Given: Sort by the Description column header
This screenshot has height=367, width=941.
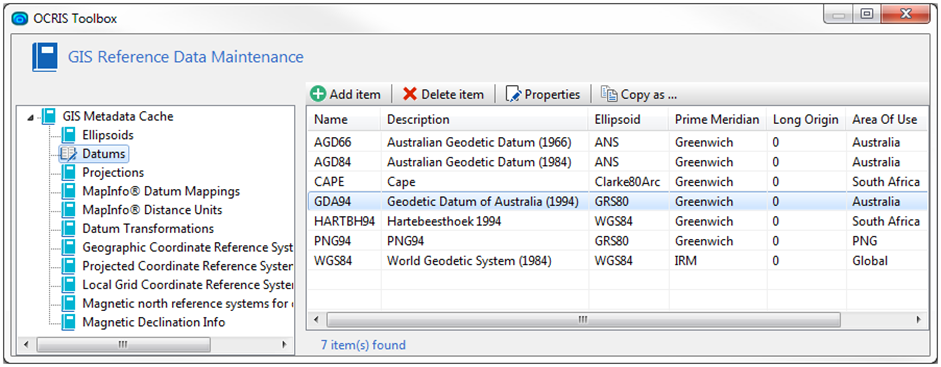Looking at the screenshot, I should tap(484, 119).
